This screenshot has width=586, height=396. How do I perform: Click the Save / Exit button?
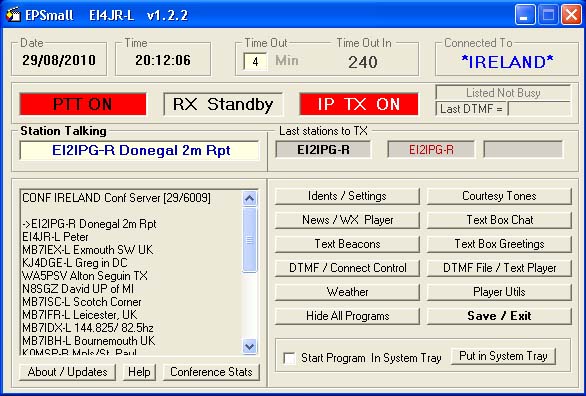point(499,316)
